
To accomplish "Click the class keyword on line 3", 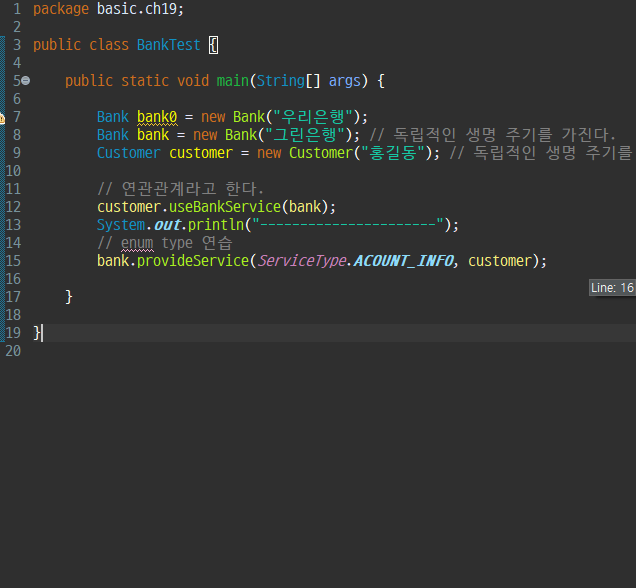I will coord(109,45).
